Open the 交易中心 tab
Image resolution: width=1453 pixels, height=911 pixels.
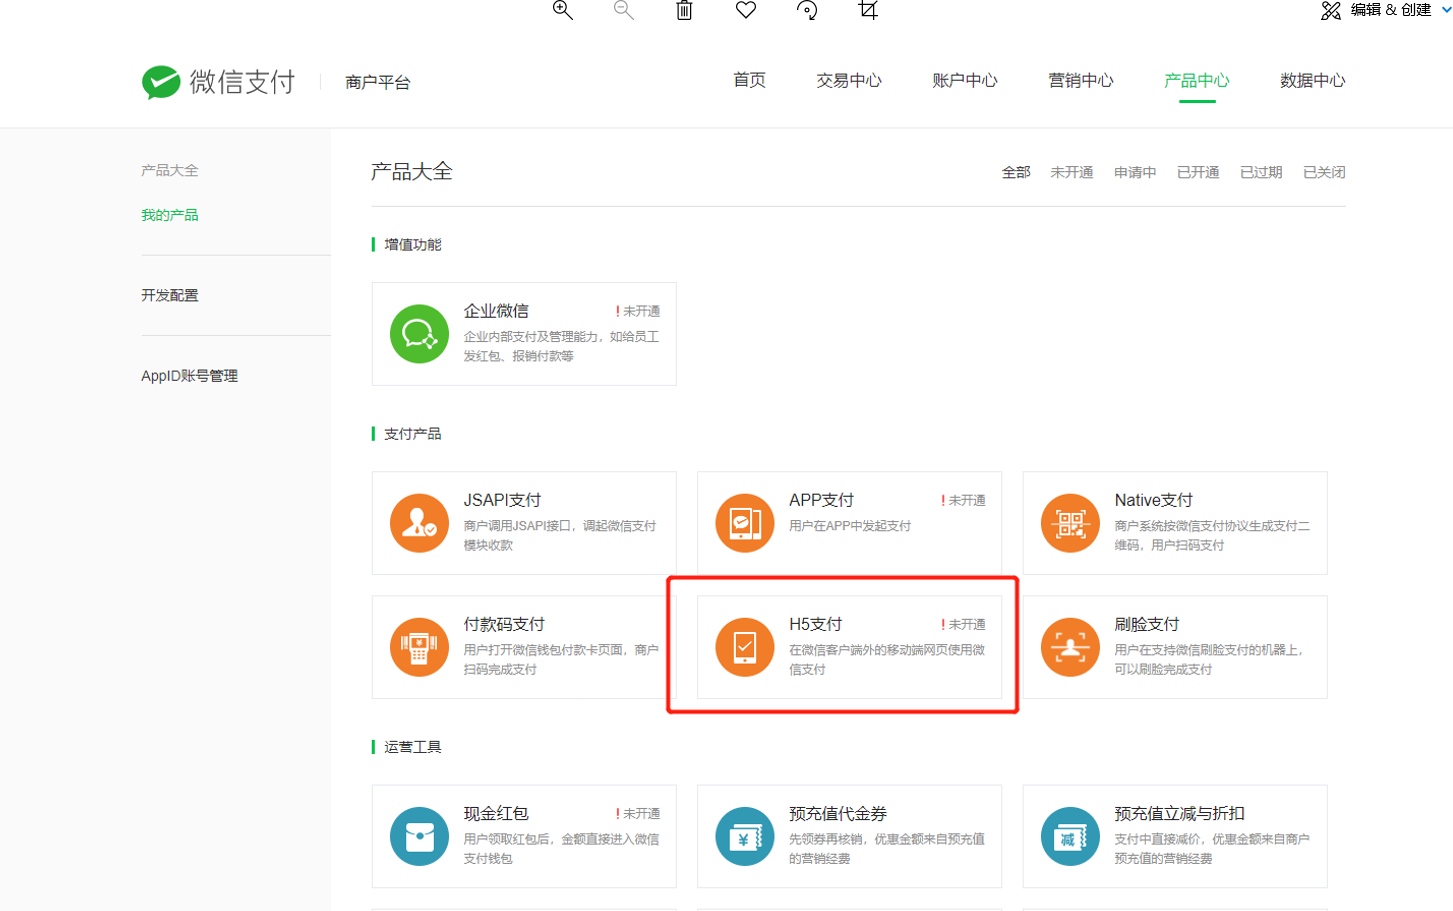coord(849,80)
